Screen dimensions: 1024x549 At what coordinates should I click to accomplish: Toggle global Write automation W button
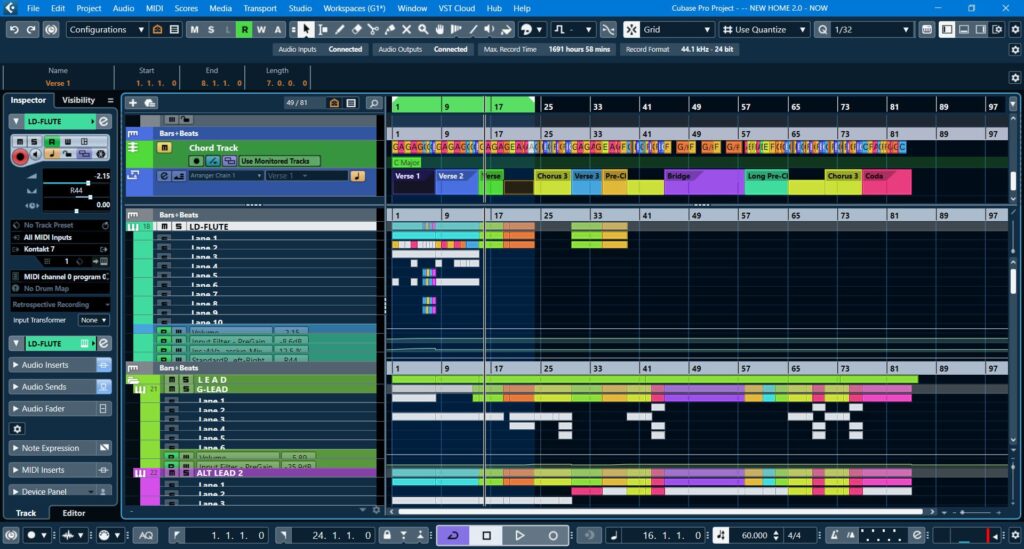coord(261,29)
